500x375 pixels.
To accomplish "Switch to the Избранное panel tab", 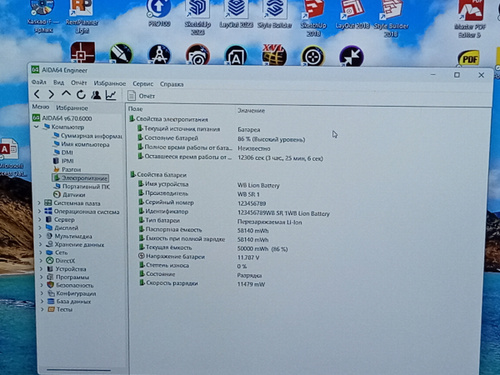I will pos(72,108).
